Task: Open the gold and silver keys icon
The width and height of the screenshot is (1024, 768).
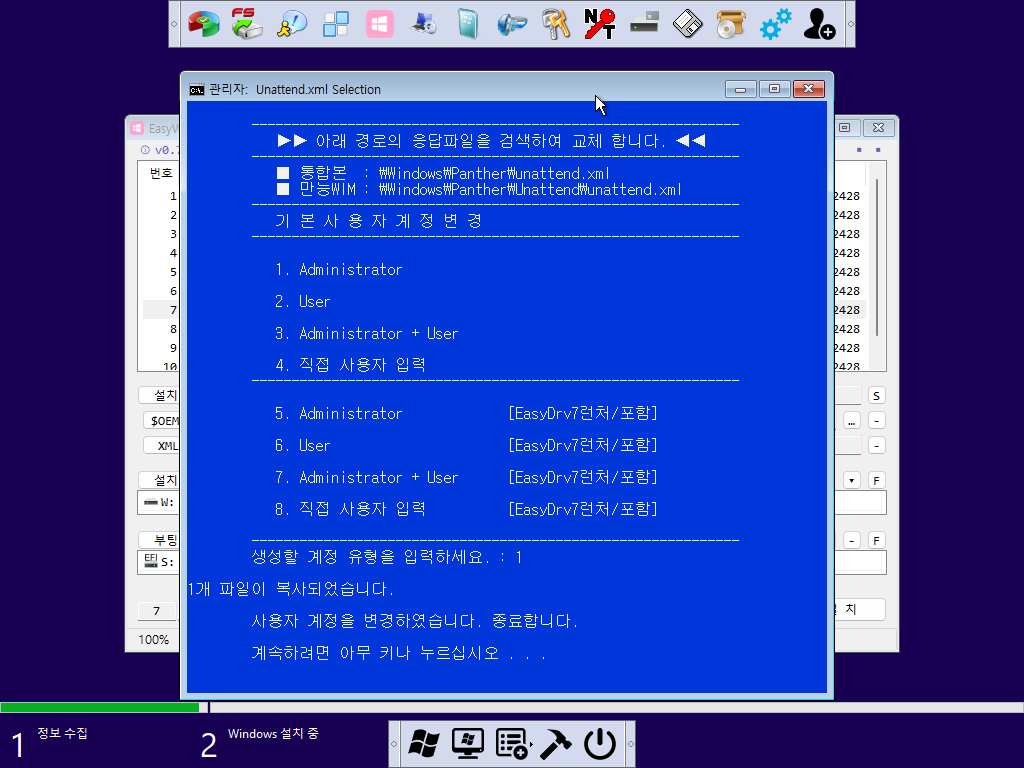Action: click(556, 24)
